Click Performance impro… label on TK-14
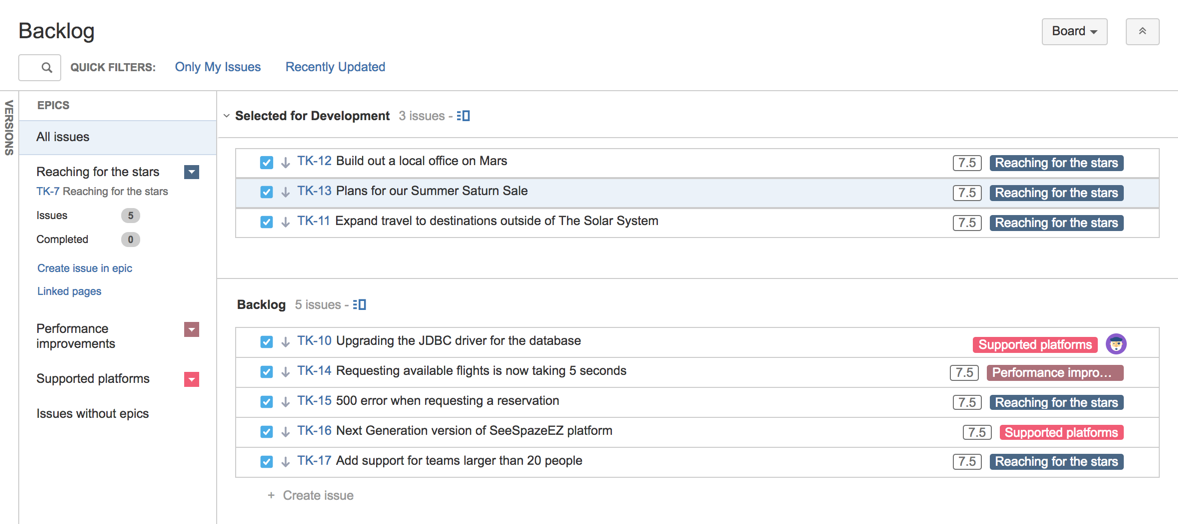Screen dimensions: 1178x524 (1056, 373)
